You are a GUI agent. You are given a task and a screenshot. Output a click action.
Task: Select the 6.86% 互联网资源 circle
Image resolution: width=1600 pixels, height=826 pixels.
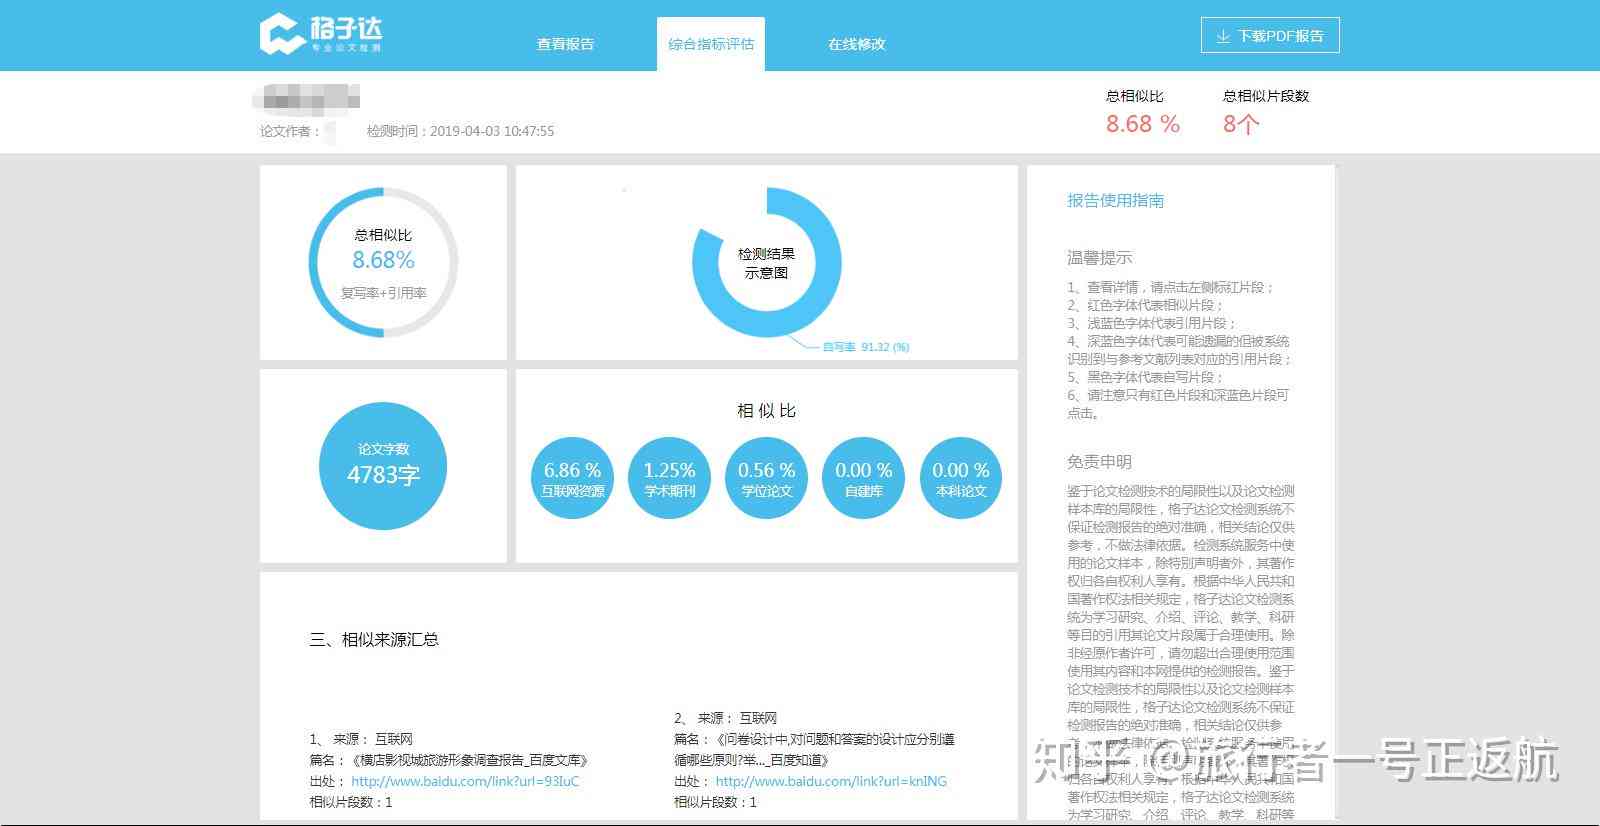point(572,478)
